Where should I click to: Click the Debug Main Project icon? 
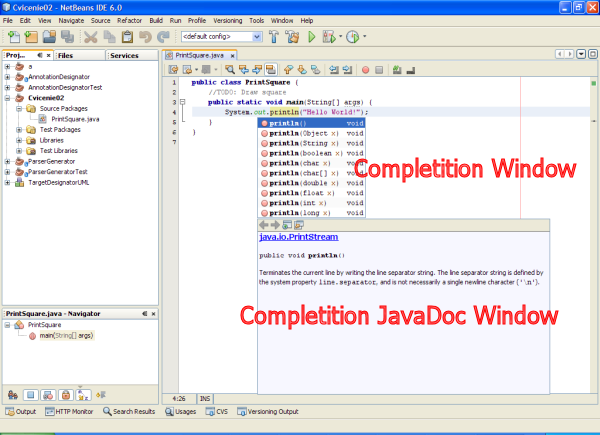pos(329,37)
